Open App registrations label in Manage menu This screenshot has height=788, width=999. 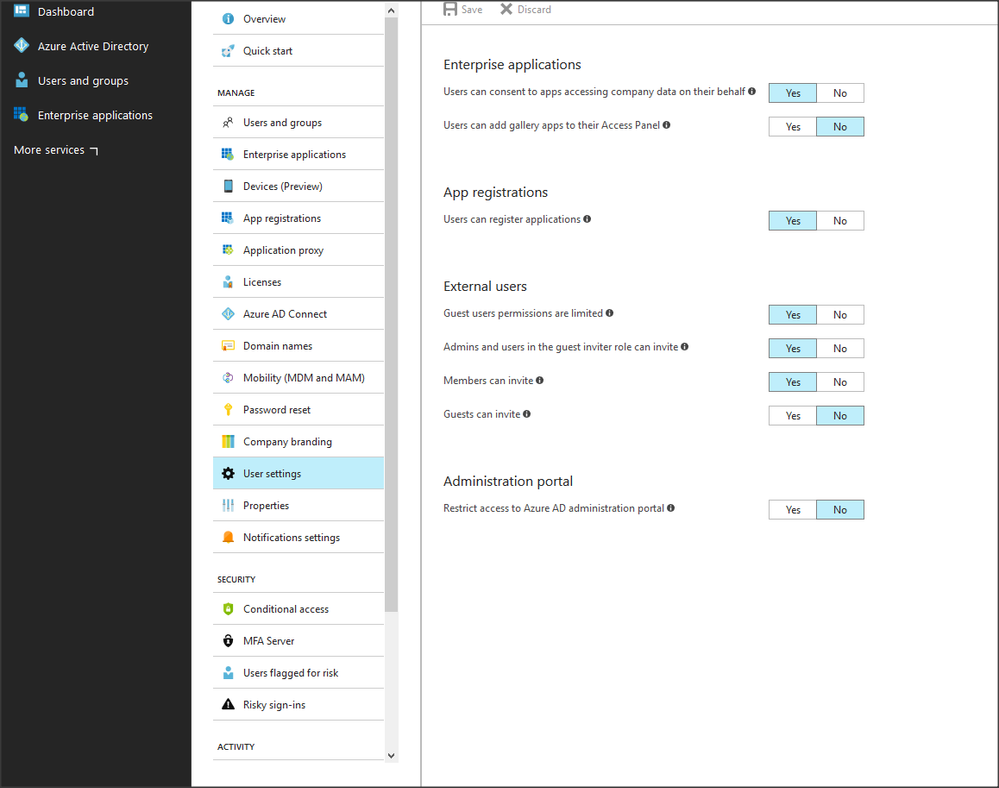[x=282, y=218]
